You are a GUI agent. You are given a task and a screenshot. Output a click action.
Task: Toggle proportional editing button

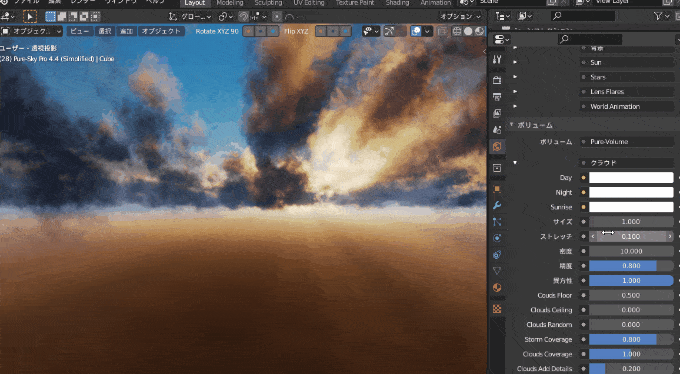tap(277, 17)
